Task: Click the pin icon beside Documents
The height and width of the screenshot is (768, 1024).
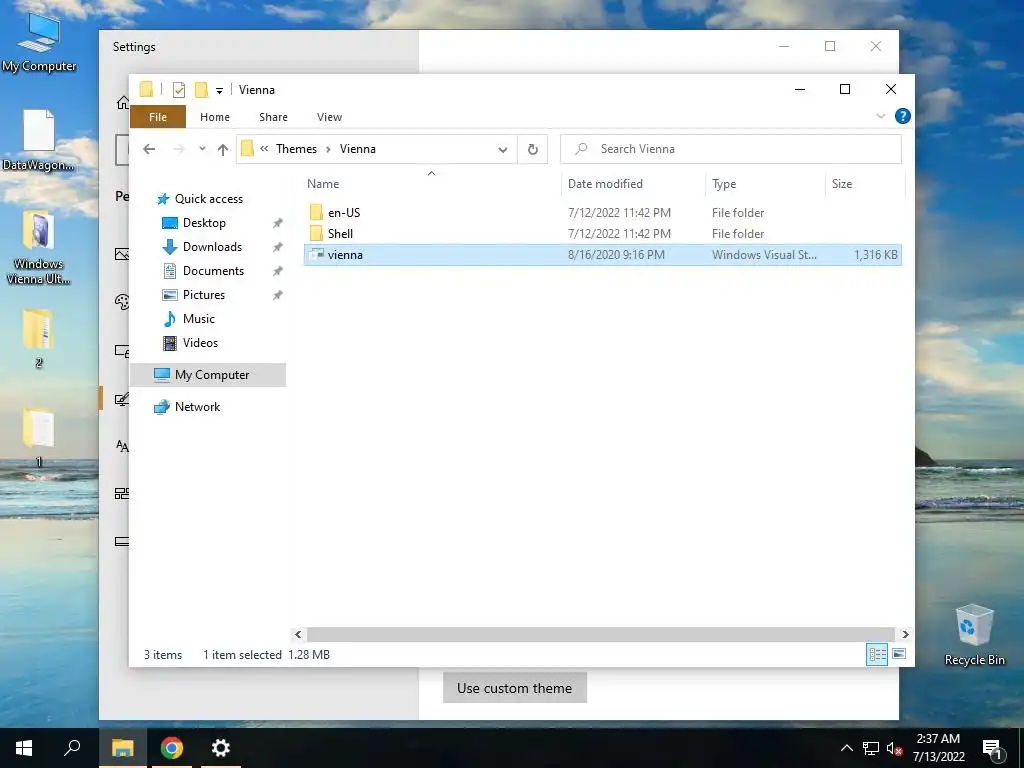Action: pyautogui.click(x=278, y=271)
